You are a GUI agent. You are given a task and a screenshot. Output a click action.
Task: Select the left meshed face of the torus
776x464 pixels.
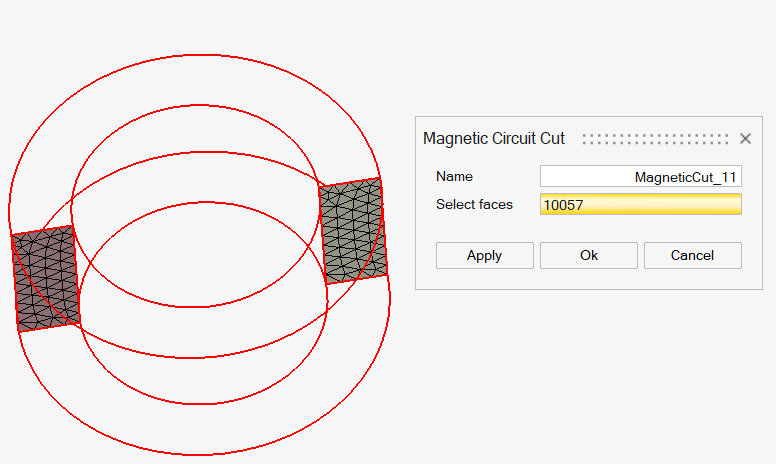(x=46, y=279)
